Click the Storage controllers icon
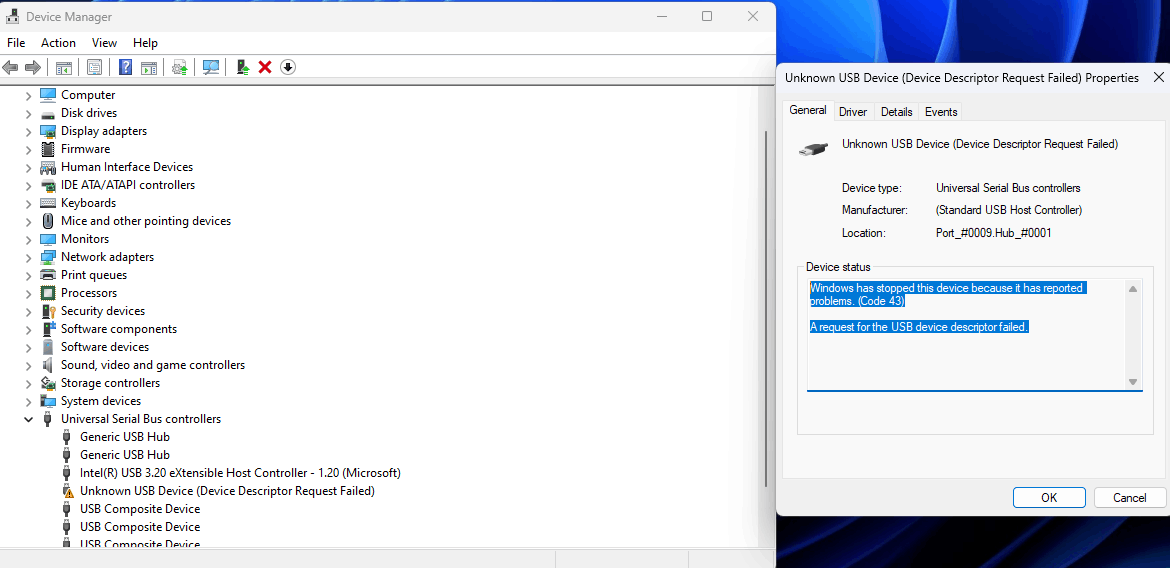 (48, 383)
